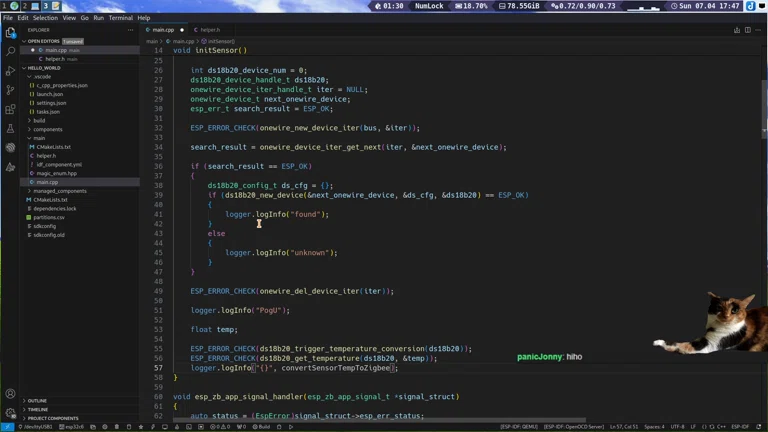The width and height of the screenshot is (768, 432).
Task: Open the Manage gear icon
Action: tap(11, 414)
